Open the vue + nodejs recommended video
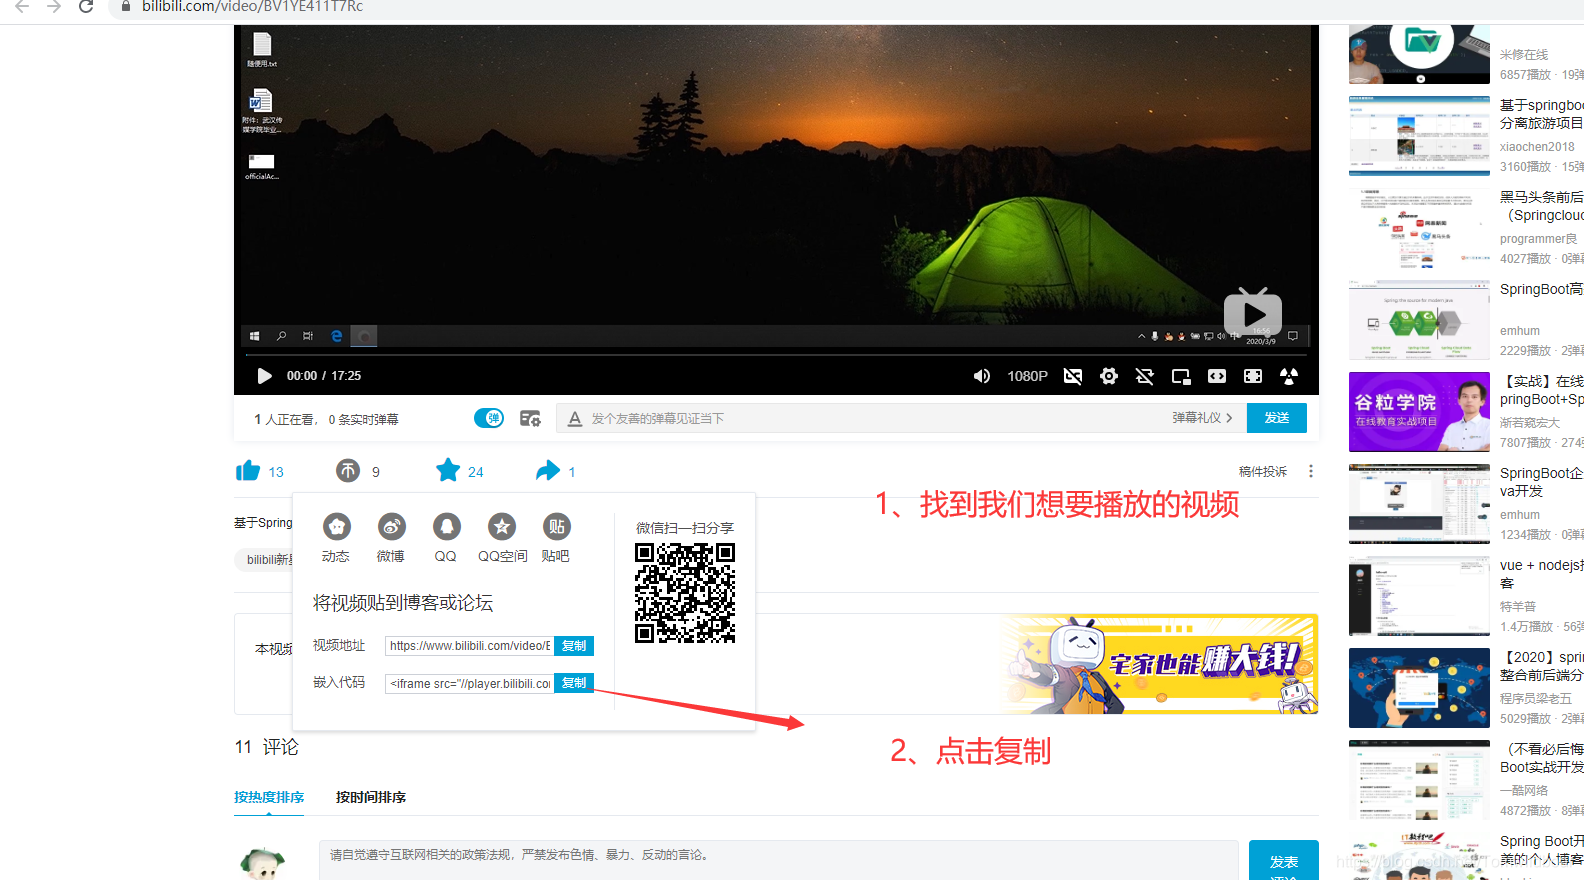The image size is (1584, 880). pos(1542,574)
